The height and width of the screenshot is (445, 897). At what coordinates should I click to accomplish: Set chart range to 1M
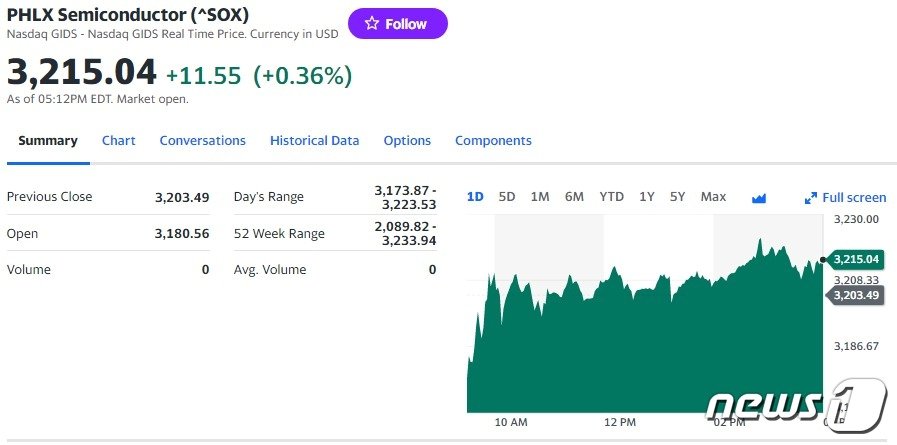[x=540, y=197]
